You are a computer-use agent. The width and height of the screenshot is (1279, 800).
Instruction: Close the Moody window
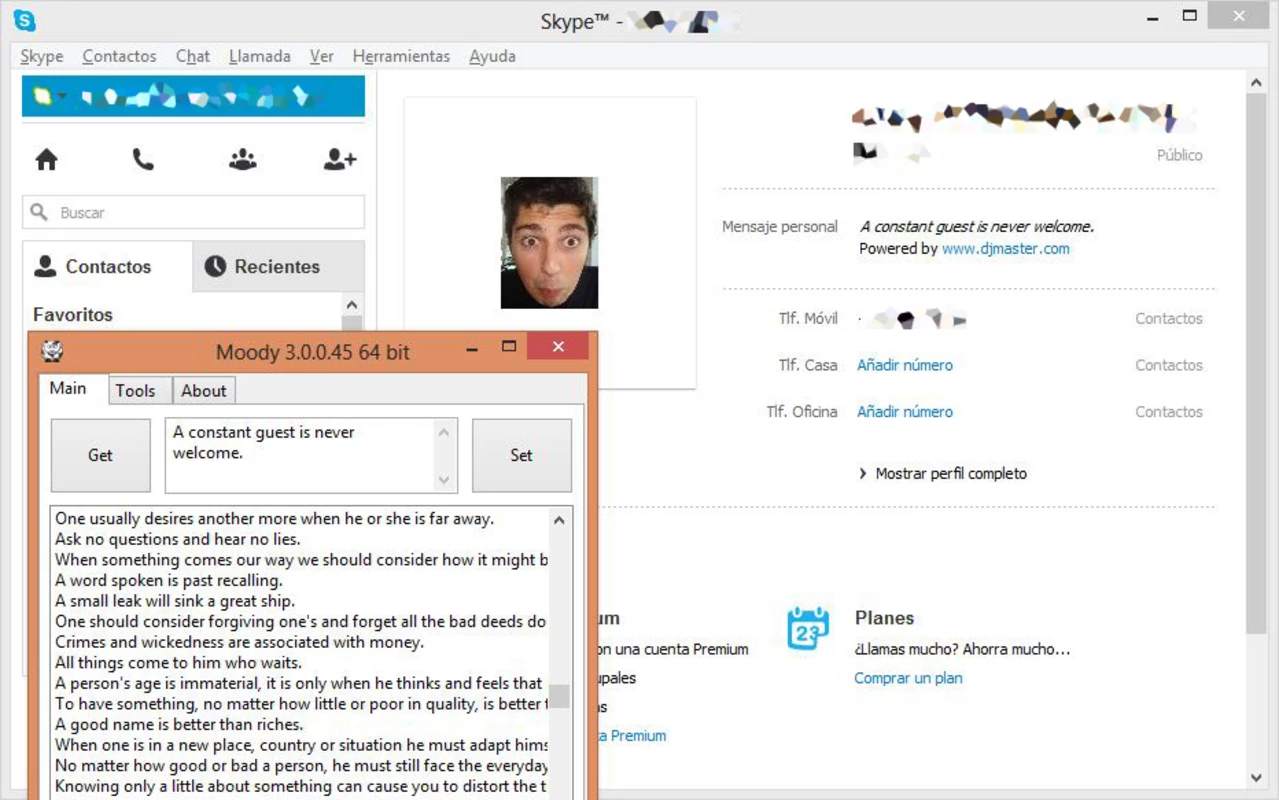coord(558,346)
